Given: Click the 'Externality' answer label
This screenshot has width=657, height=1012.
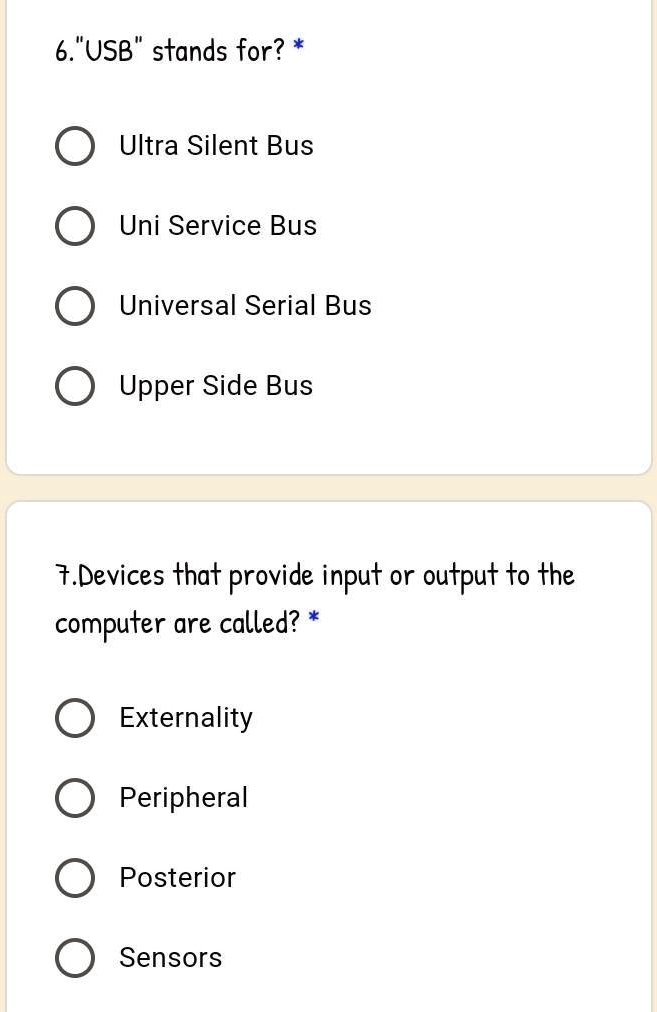Looking at the screenshot, I should pyautogui.click(x=186, y=718).
